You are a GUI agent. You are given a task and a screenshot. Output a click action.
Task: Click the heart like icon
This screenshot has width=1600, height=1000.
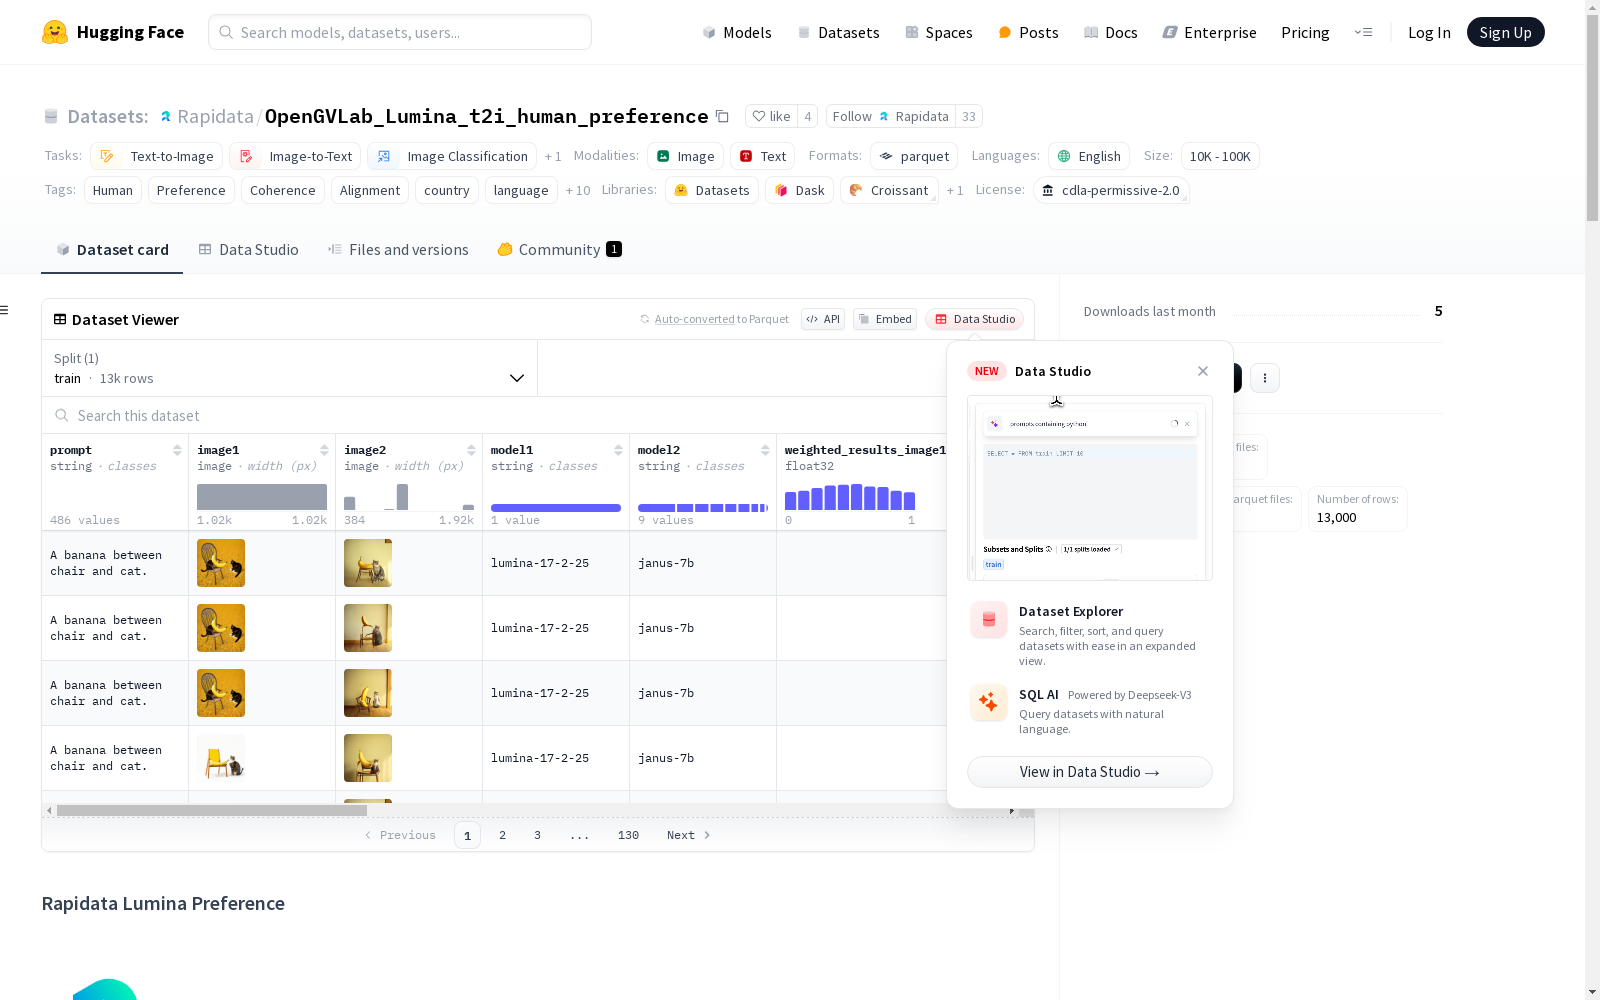[x=759, y=116]
